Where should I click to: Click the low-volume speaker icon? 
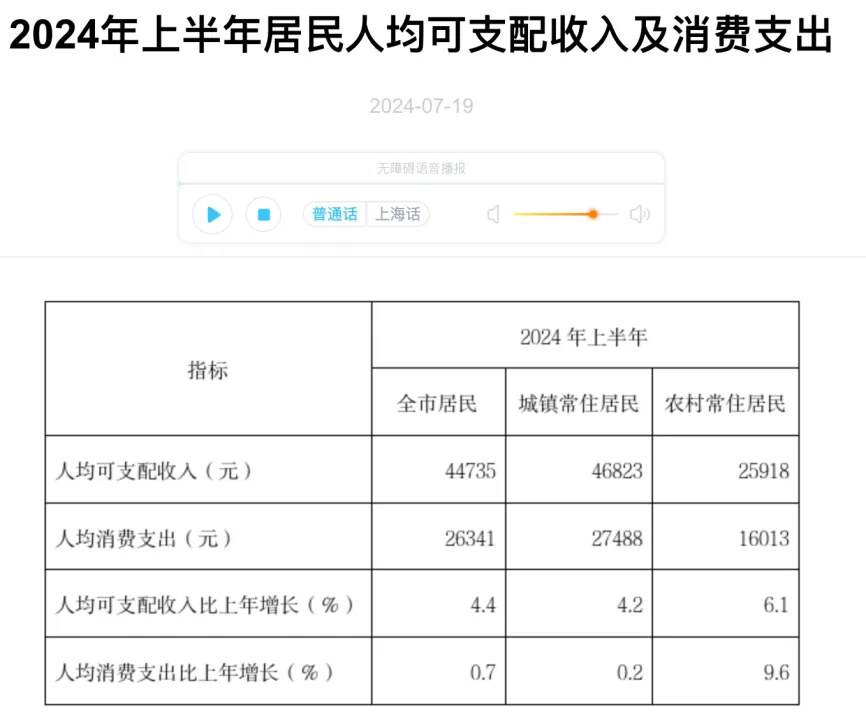492,214
